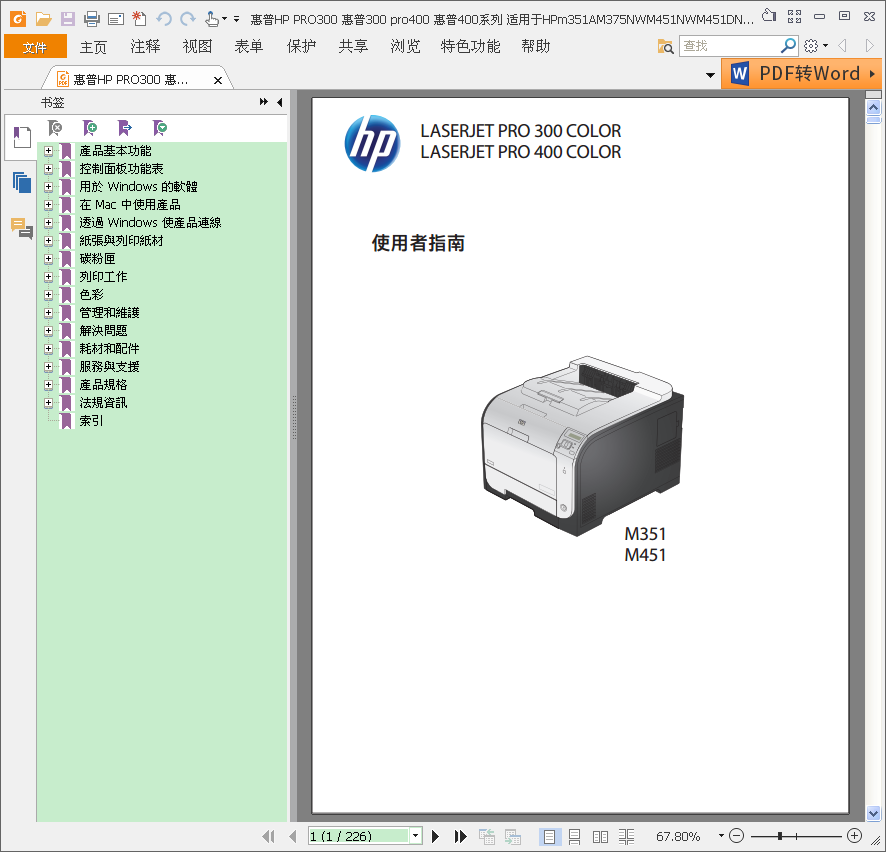Click the search magnifier icon
Screen dimensions: 886x852
click(x=788, y=46)
